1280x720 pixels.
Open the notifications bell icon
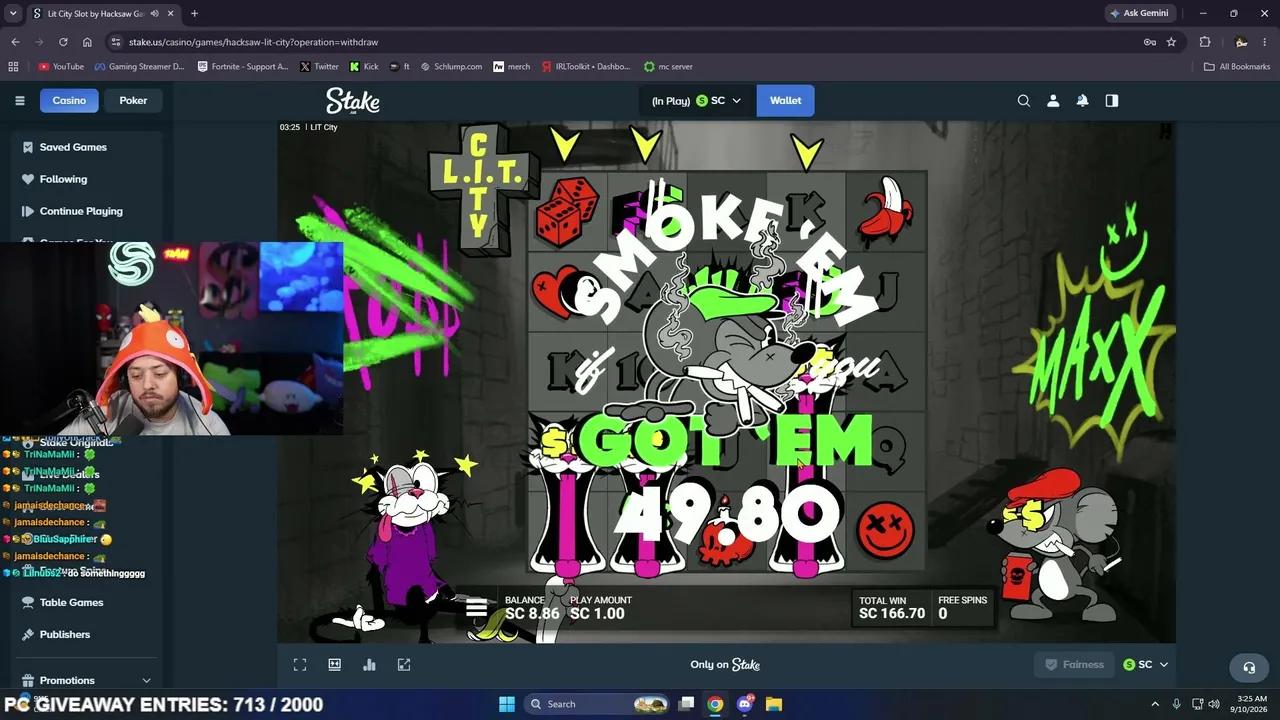(1082, 100)
